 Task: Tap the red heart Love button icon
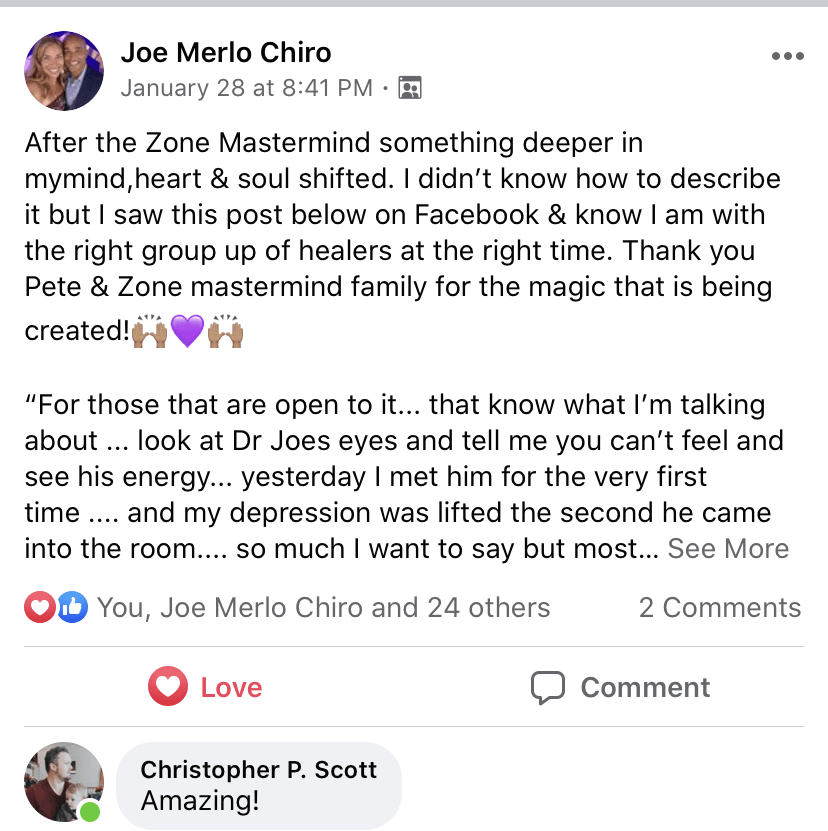click(168, 687)
